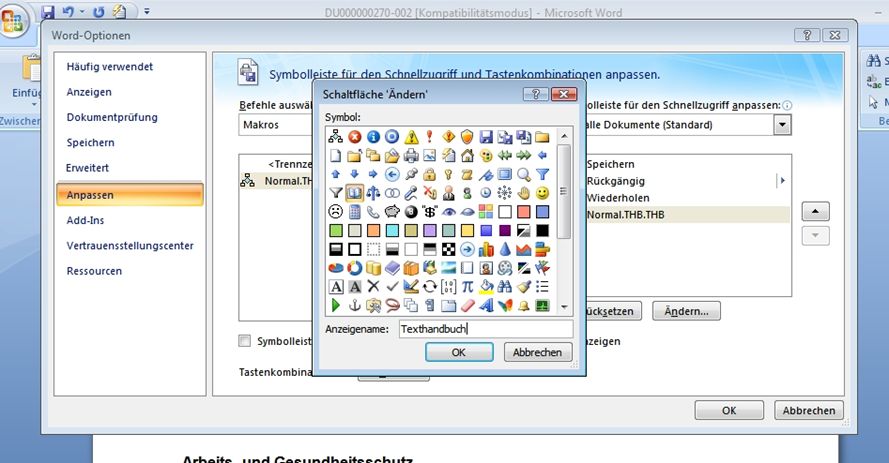Viewport: 889px width, 463px height.
Task: Select the magnifying glass symbol
Action: [524, 174]
